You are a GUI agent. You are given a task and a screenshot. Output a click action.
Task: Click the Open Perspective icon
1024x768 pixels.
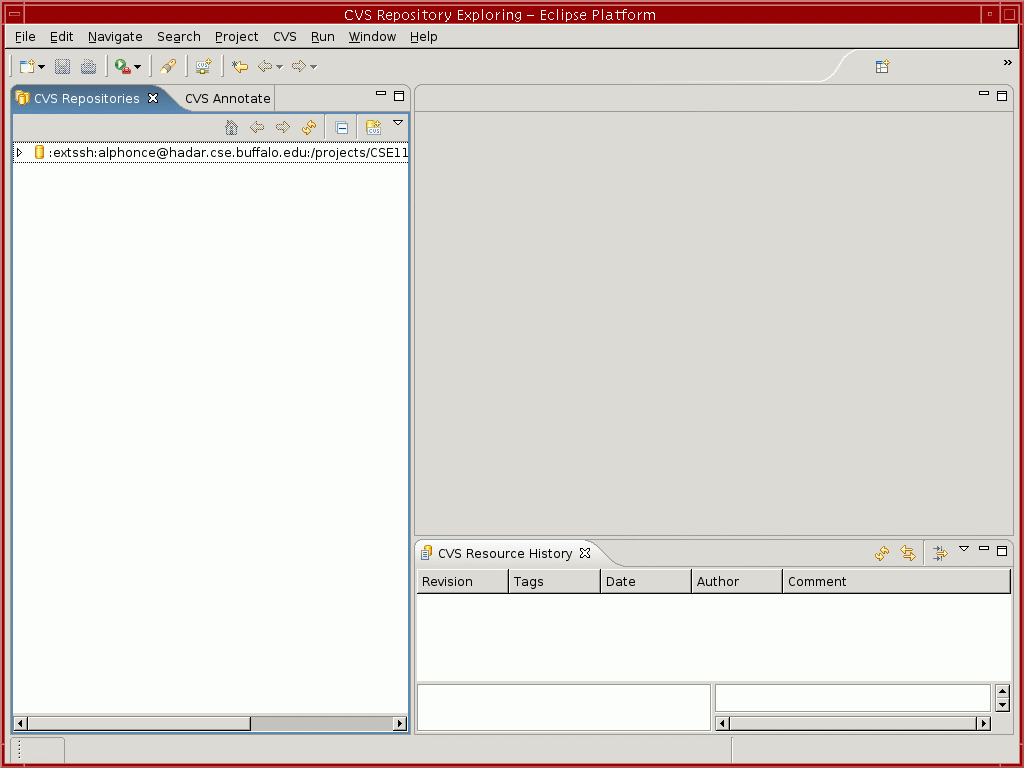tap(882, 66)
